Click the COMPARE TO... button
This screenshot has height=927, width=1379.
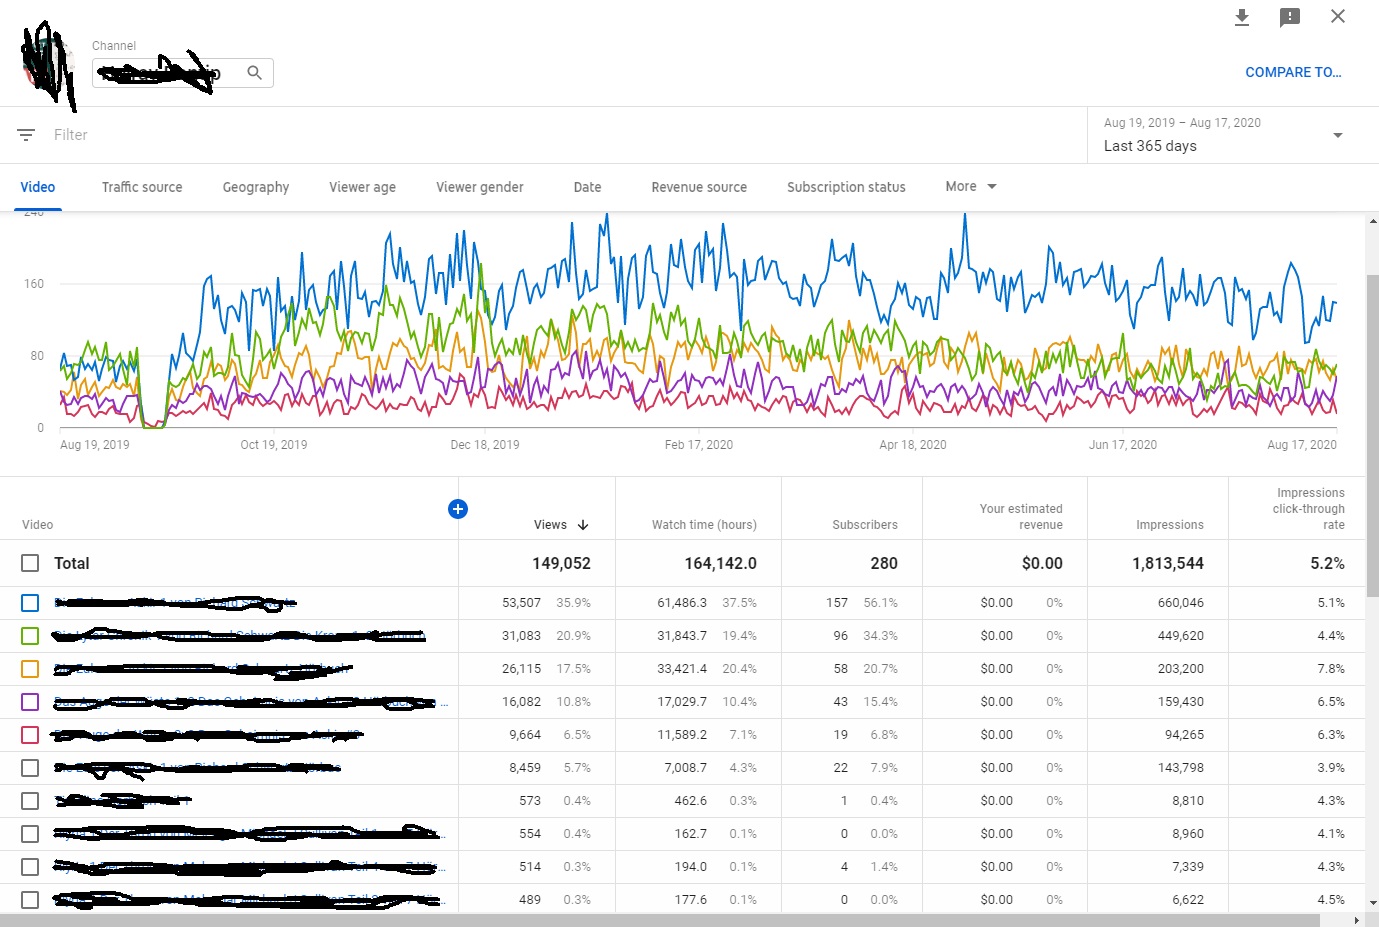(x=1293, y=72)
